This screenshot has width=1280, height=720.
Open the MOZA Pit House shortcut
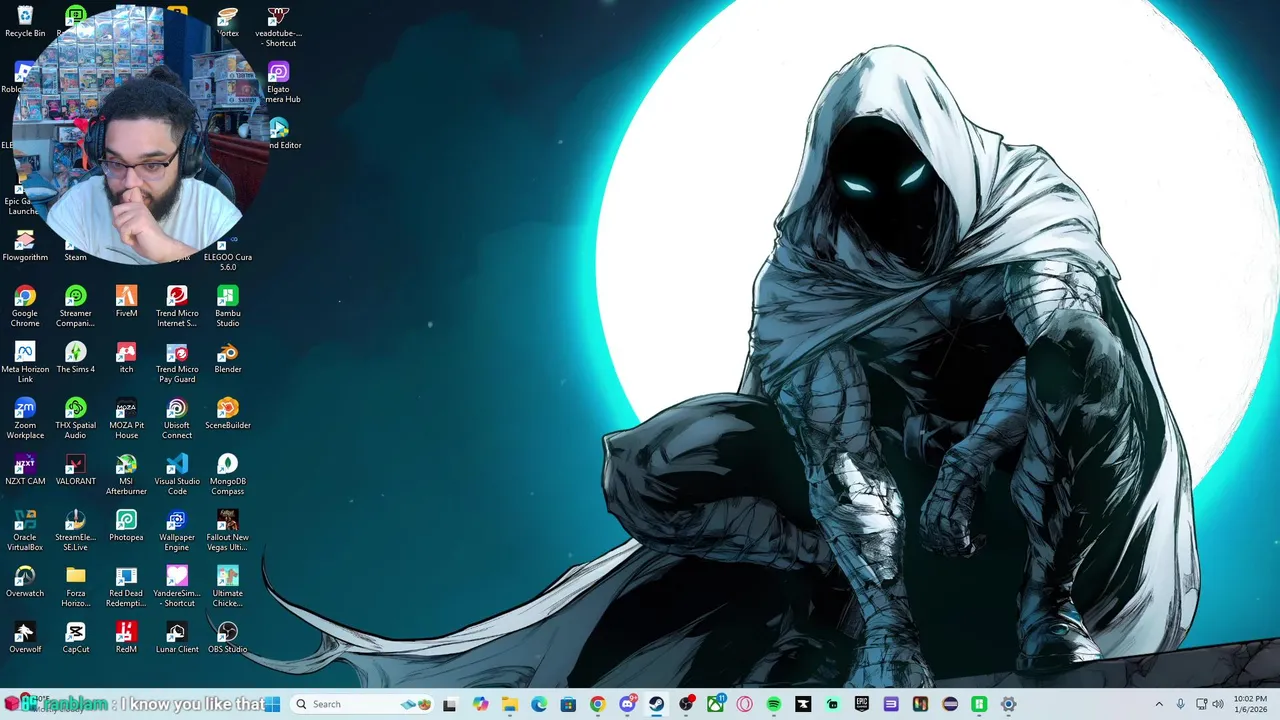pyautogui.click(x=126, y=418)
